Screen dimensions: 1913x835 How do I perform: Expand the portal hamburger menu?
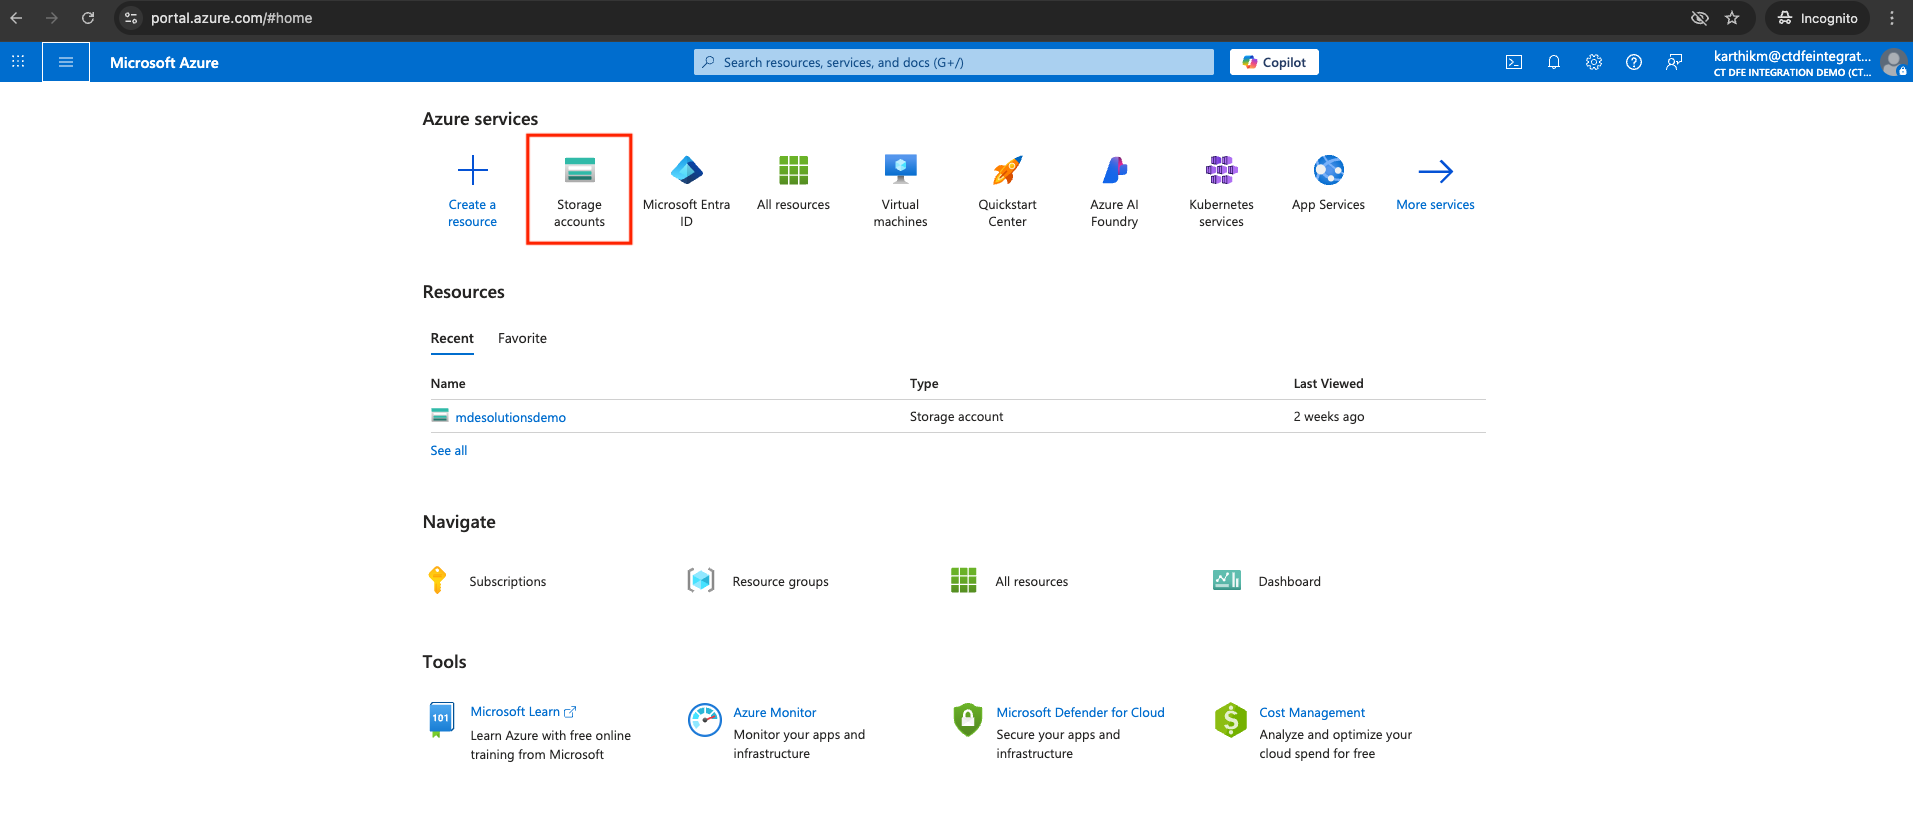[x=66, y=62]
